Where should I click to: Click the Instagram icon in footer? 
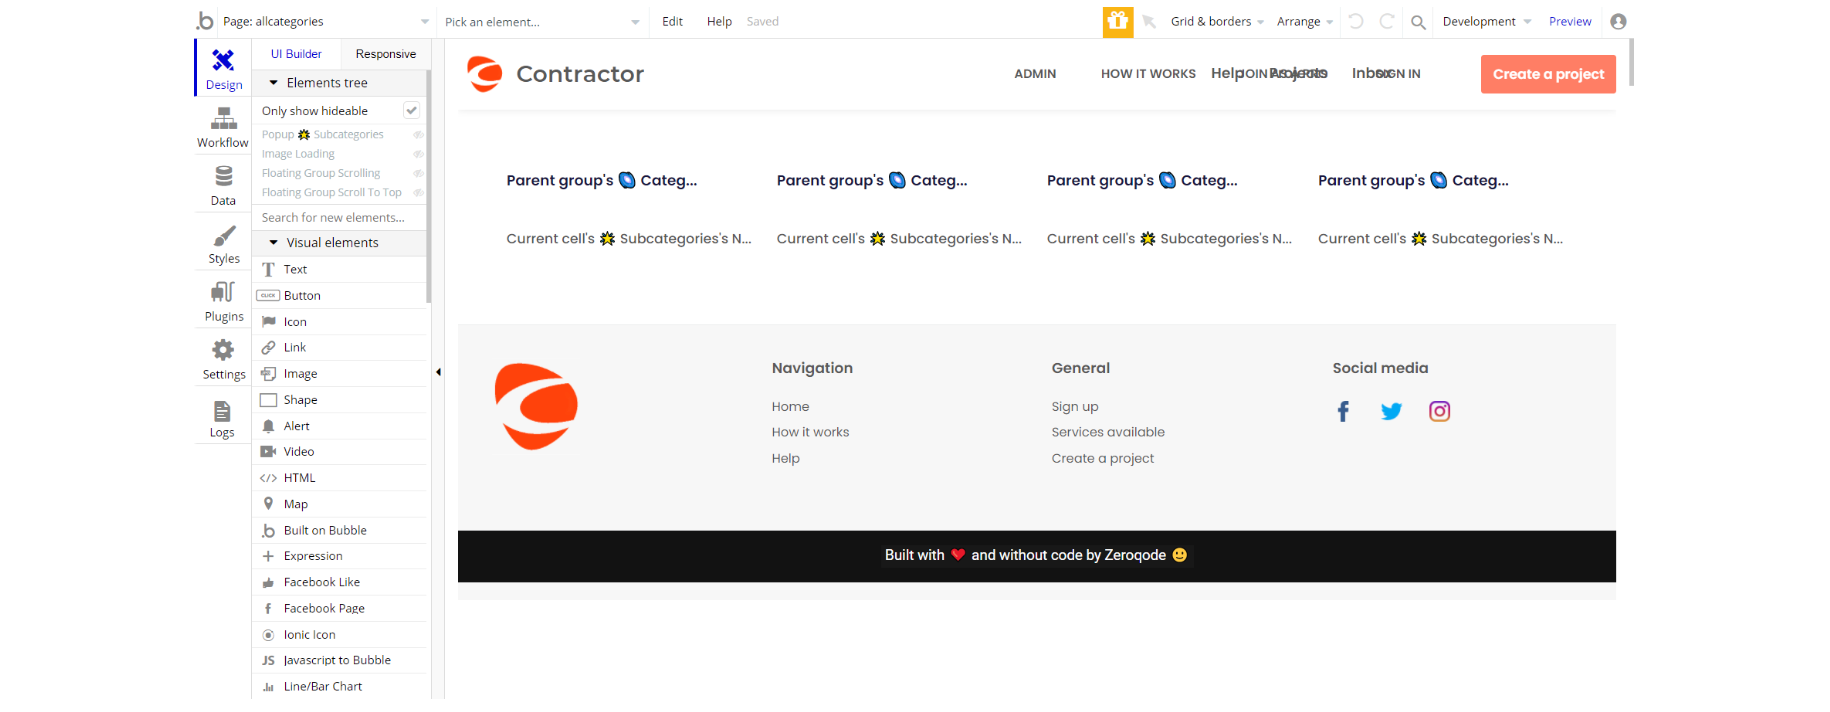[1439, 411]
